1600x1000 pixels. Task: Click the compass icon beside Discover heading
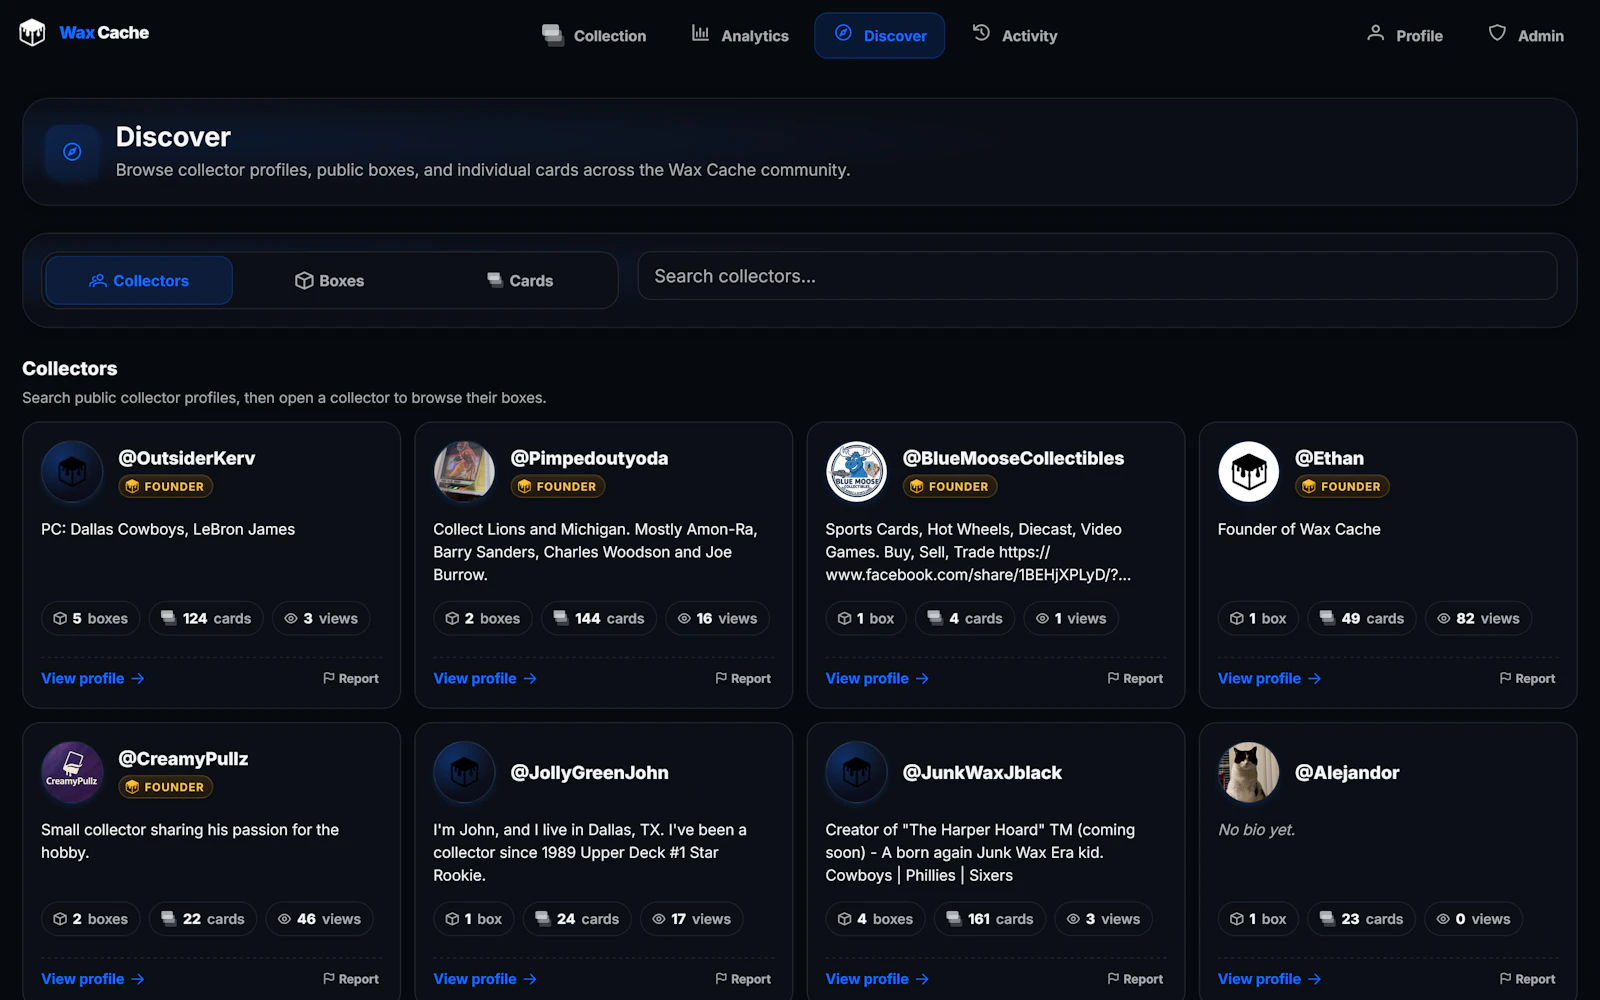[x=72, y=152]
